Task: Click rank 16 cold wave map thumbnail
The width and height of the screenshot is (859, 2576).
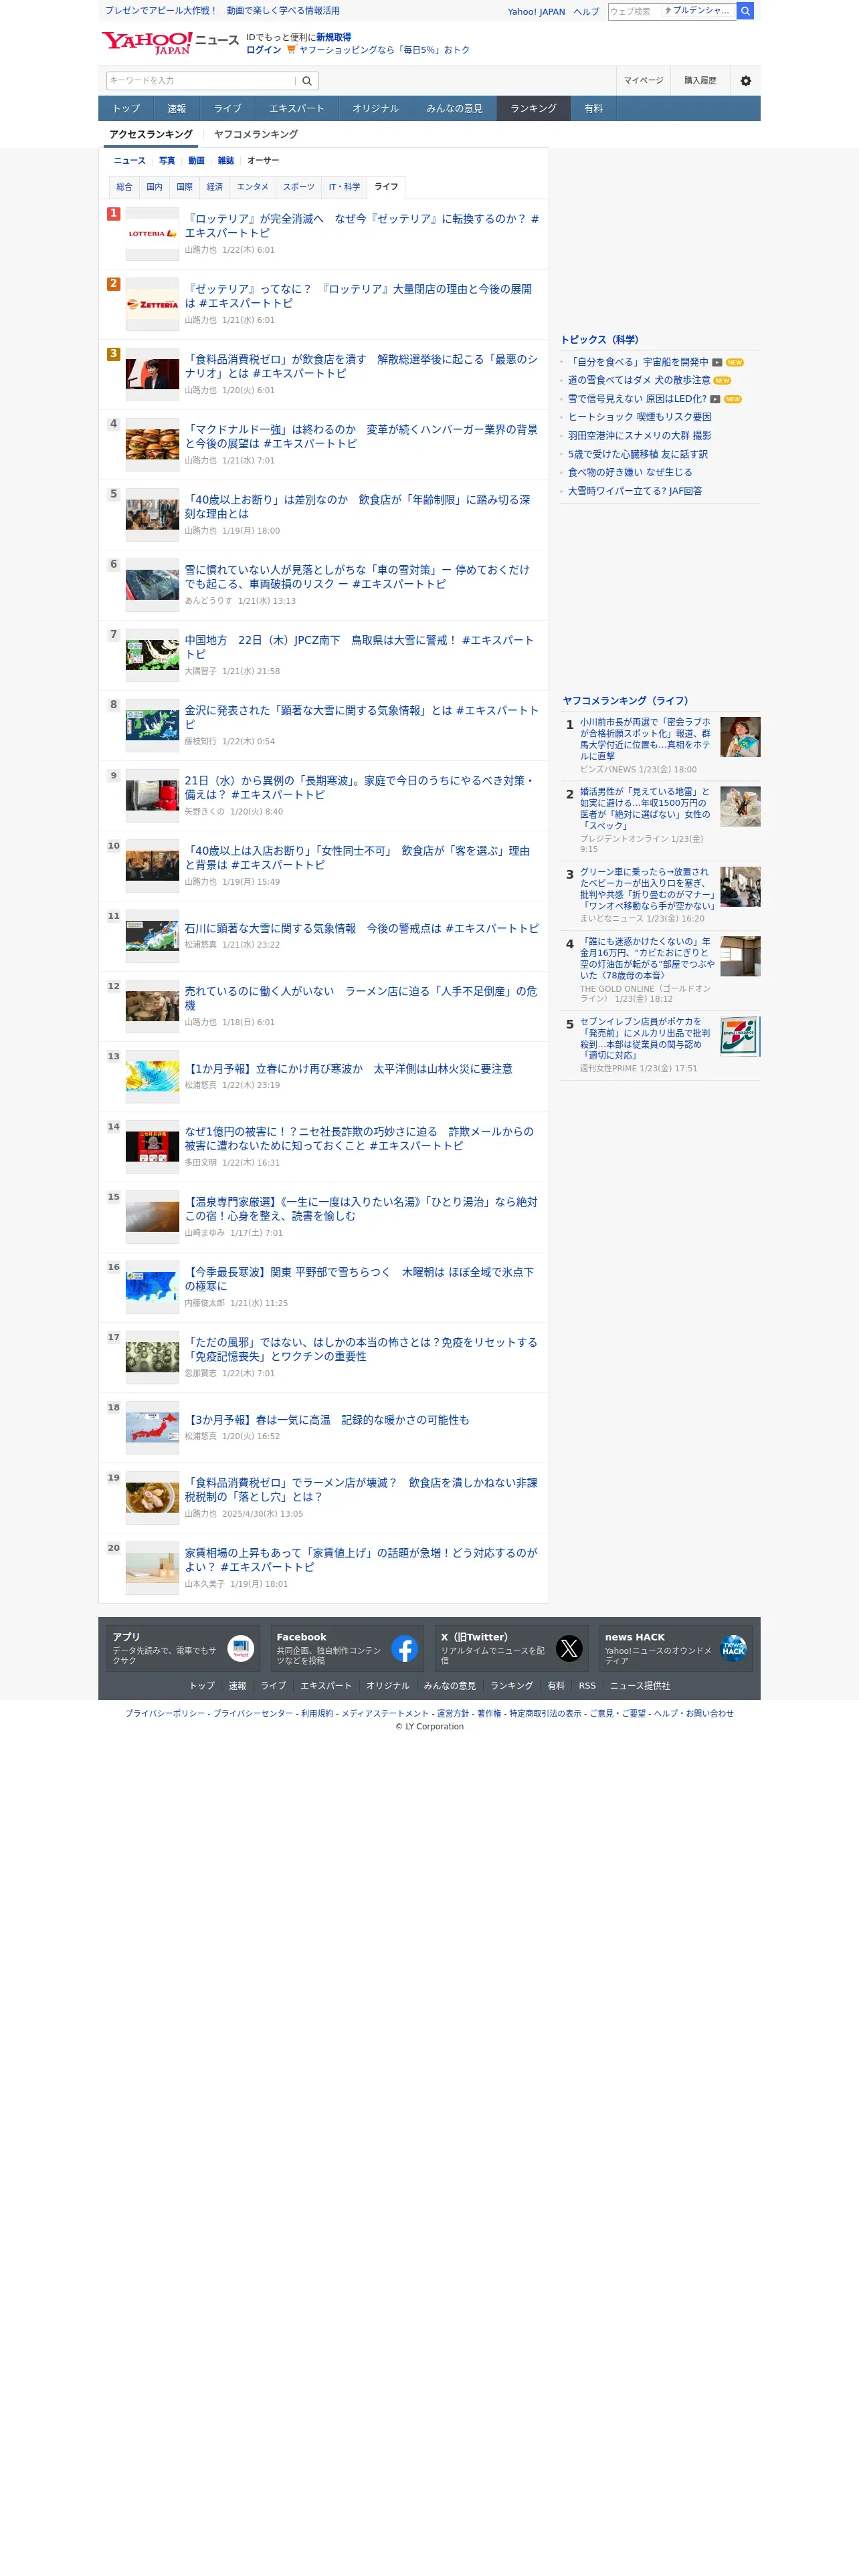Action: coord(152,1287)
